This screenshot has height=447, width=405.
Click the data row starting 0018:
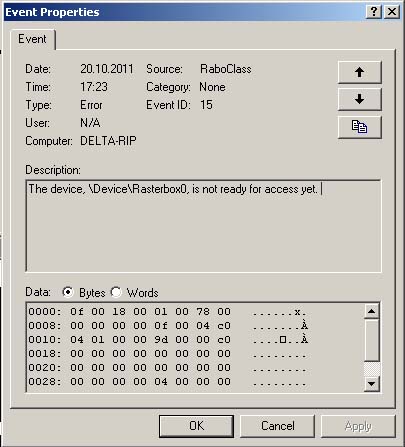pos(168,354)
